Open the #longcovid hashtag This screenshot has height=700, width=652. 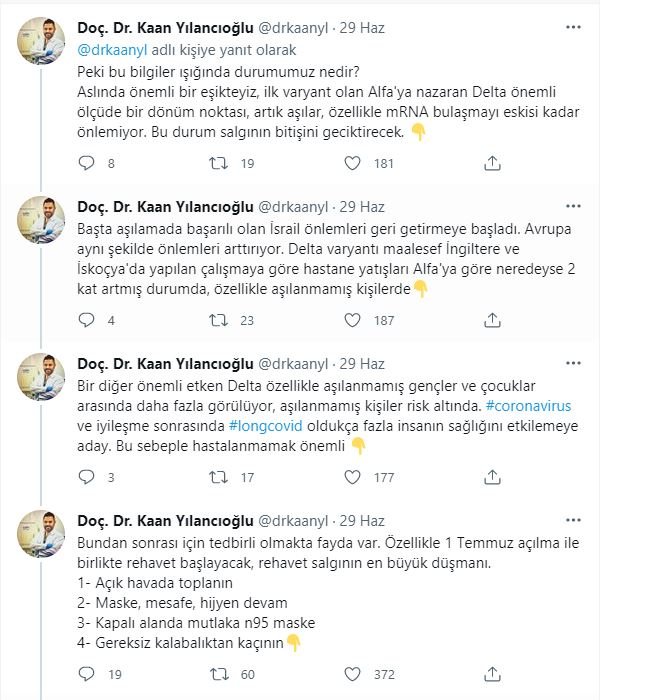click(266, 426)
